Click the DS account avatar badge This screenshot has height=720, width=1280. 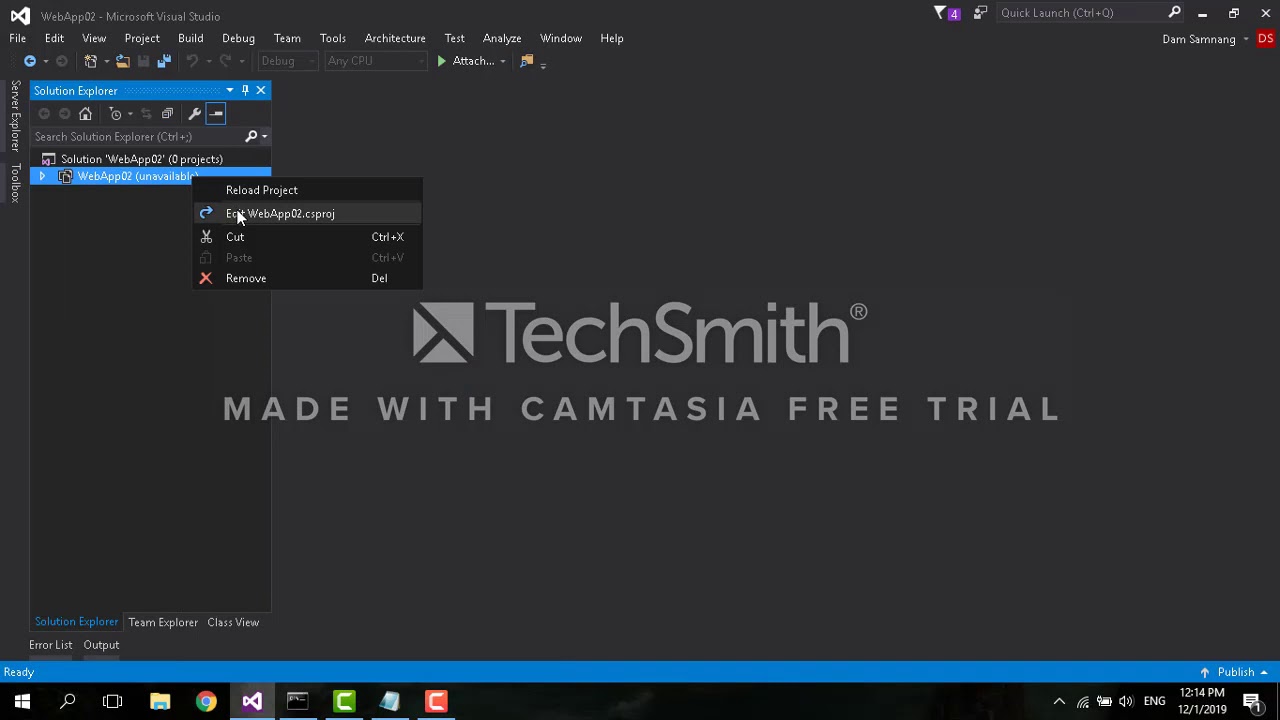click(x=1265, y=39)
